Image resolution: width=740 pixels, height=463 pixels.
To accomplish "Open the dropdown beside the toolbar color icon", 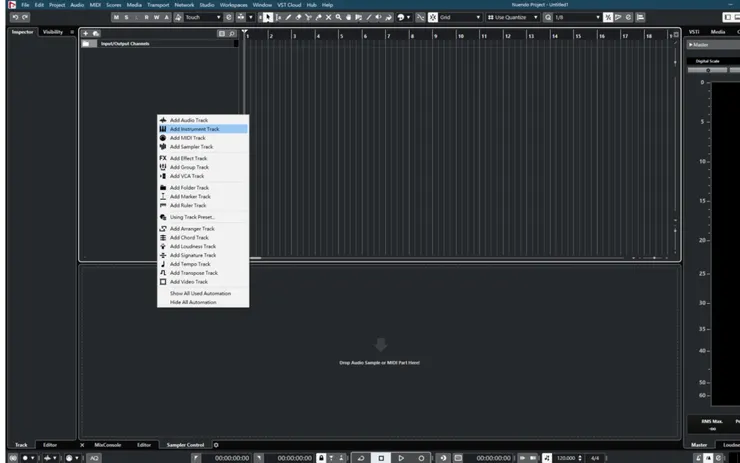I will tap(409, 17).
